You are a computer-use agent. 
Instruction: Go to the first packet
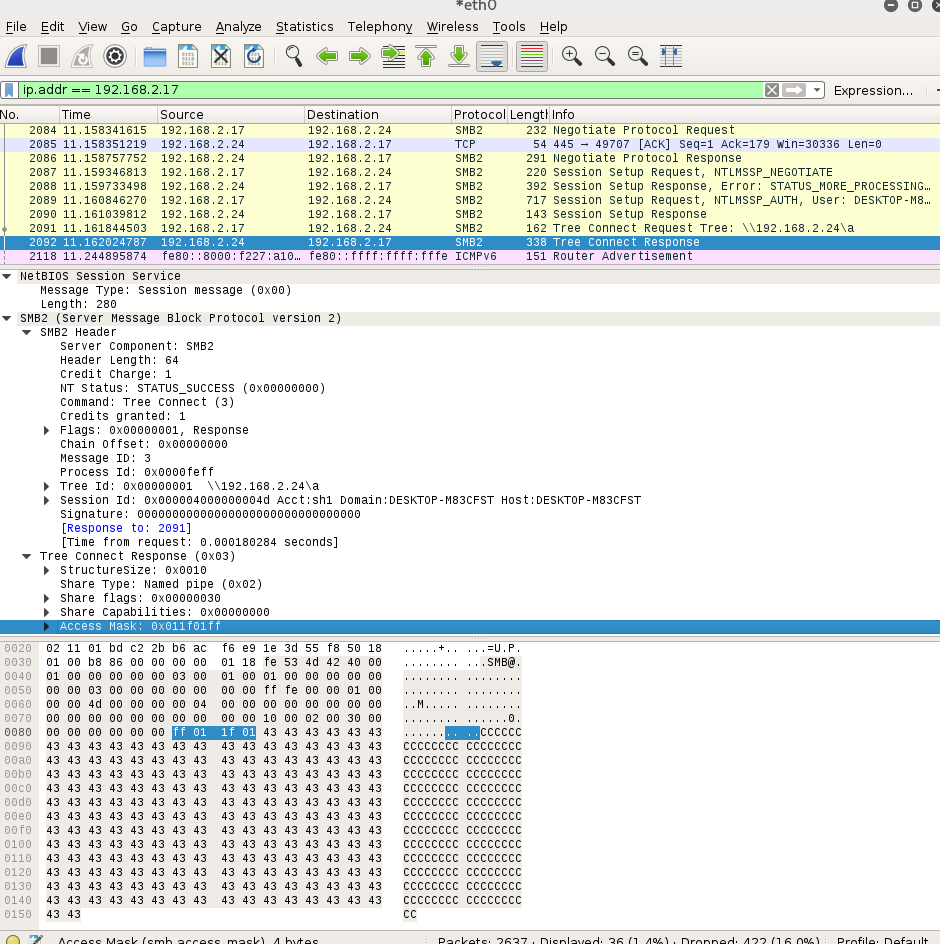point(426,56)
